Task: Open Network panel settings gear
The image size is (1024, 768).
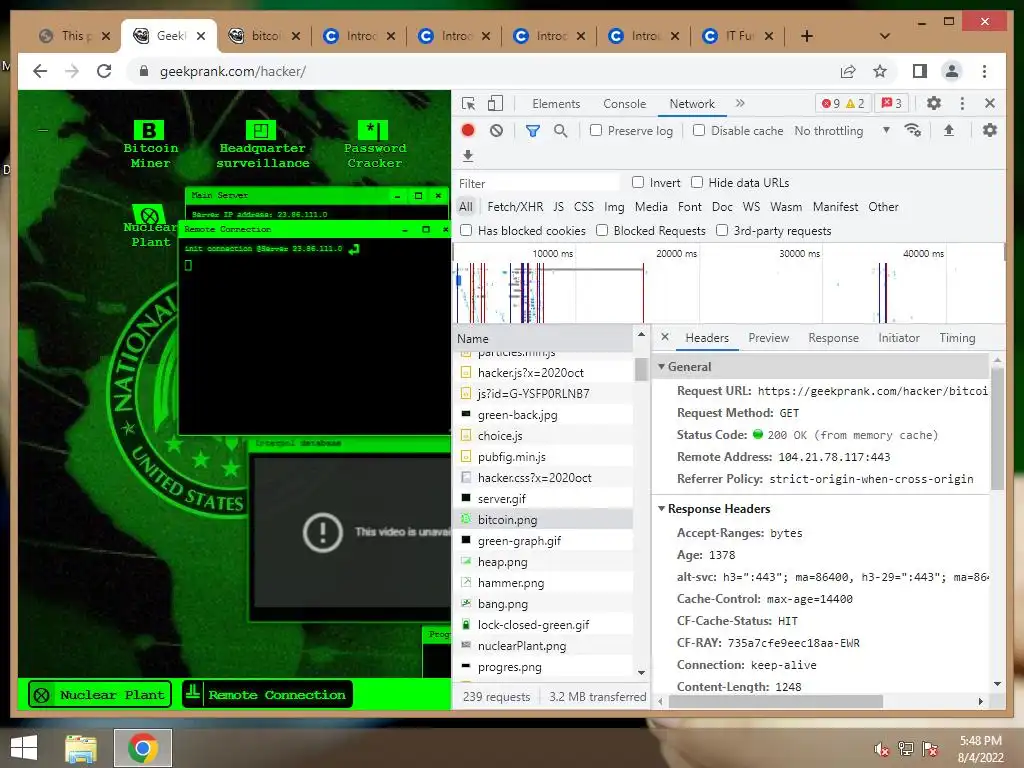Action: pyautogui.click(x=990, y=130)
